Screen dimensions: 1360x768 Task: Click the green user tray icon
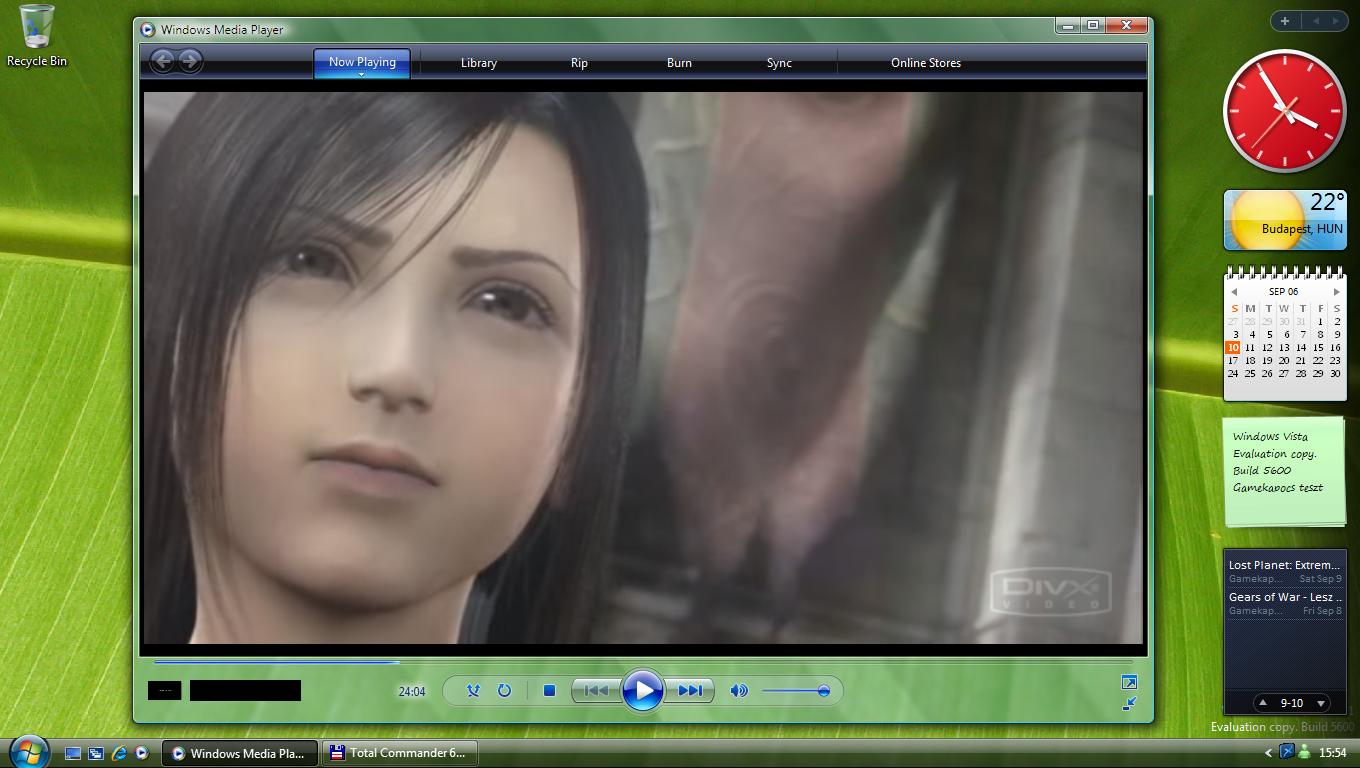click(x=1305, y=753)
